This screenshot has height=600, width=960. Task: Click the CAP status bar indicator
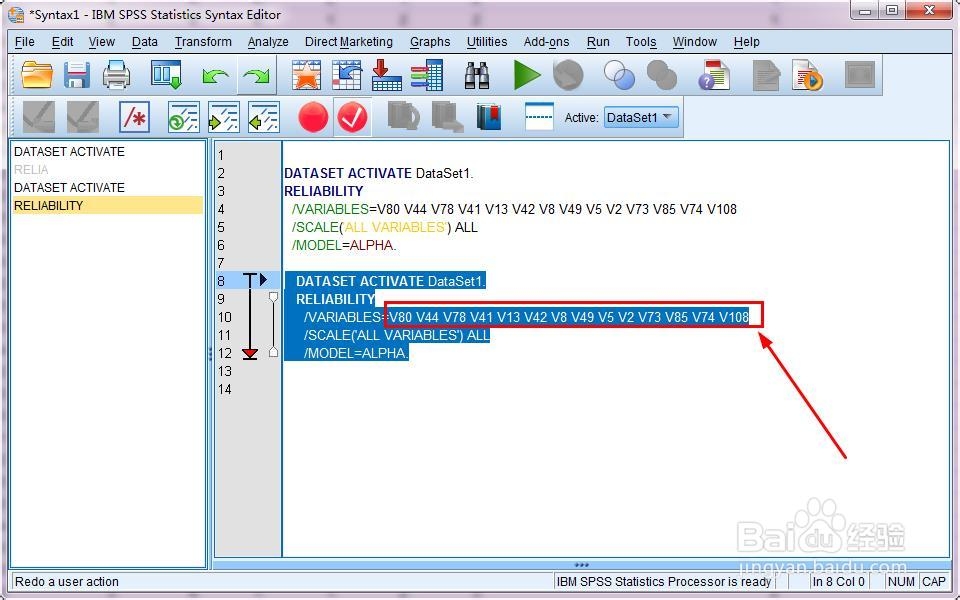(x=934, y=582)
